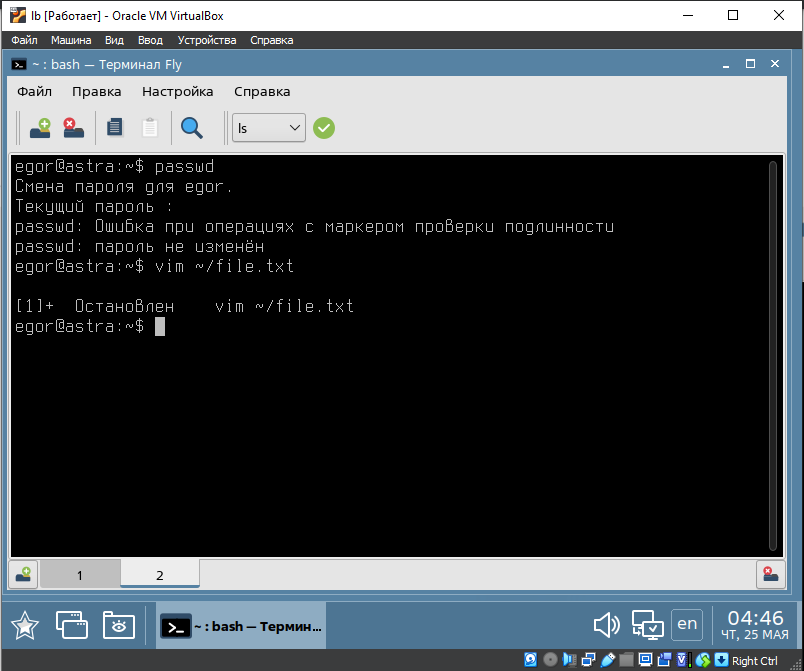Click the display settings status icon

[645, 660]
